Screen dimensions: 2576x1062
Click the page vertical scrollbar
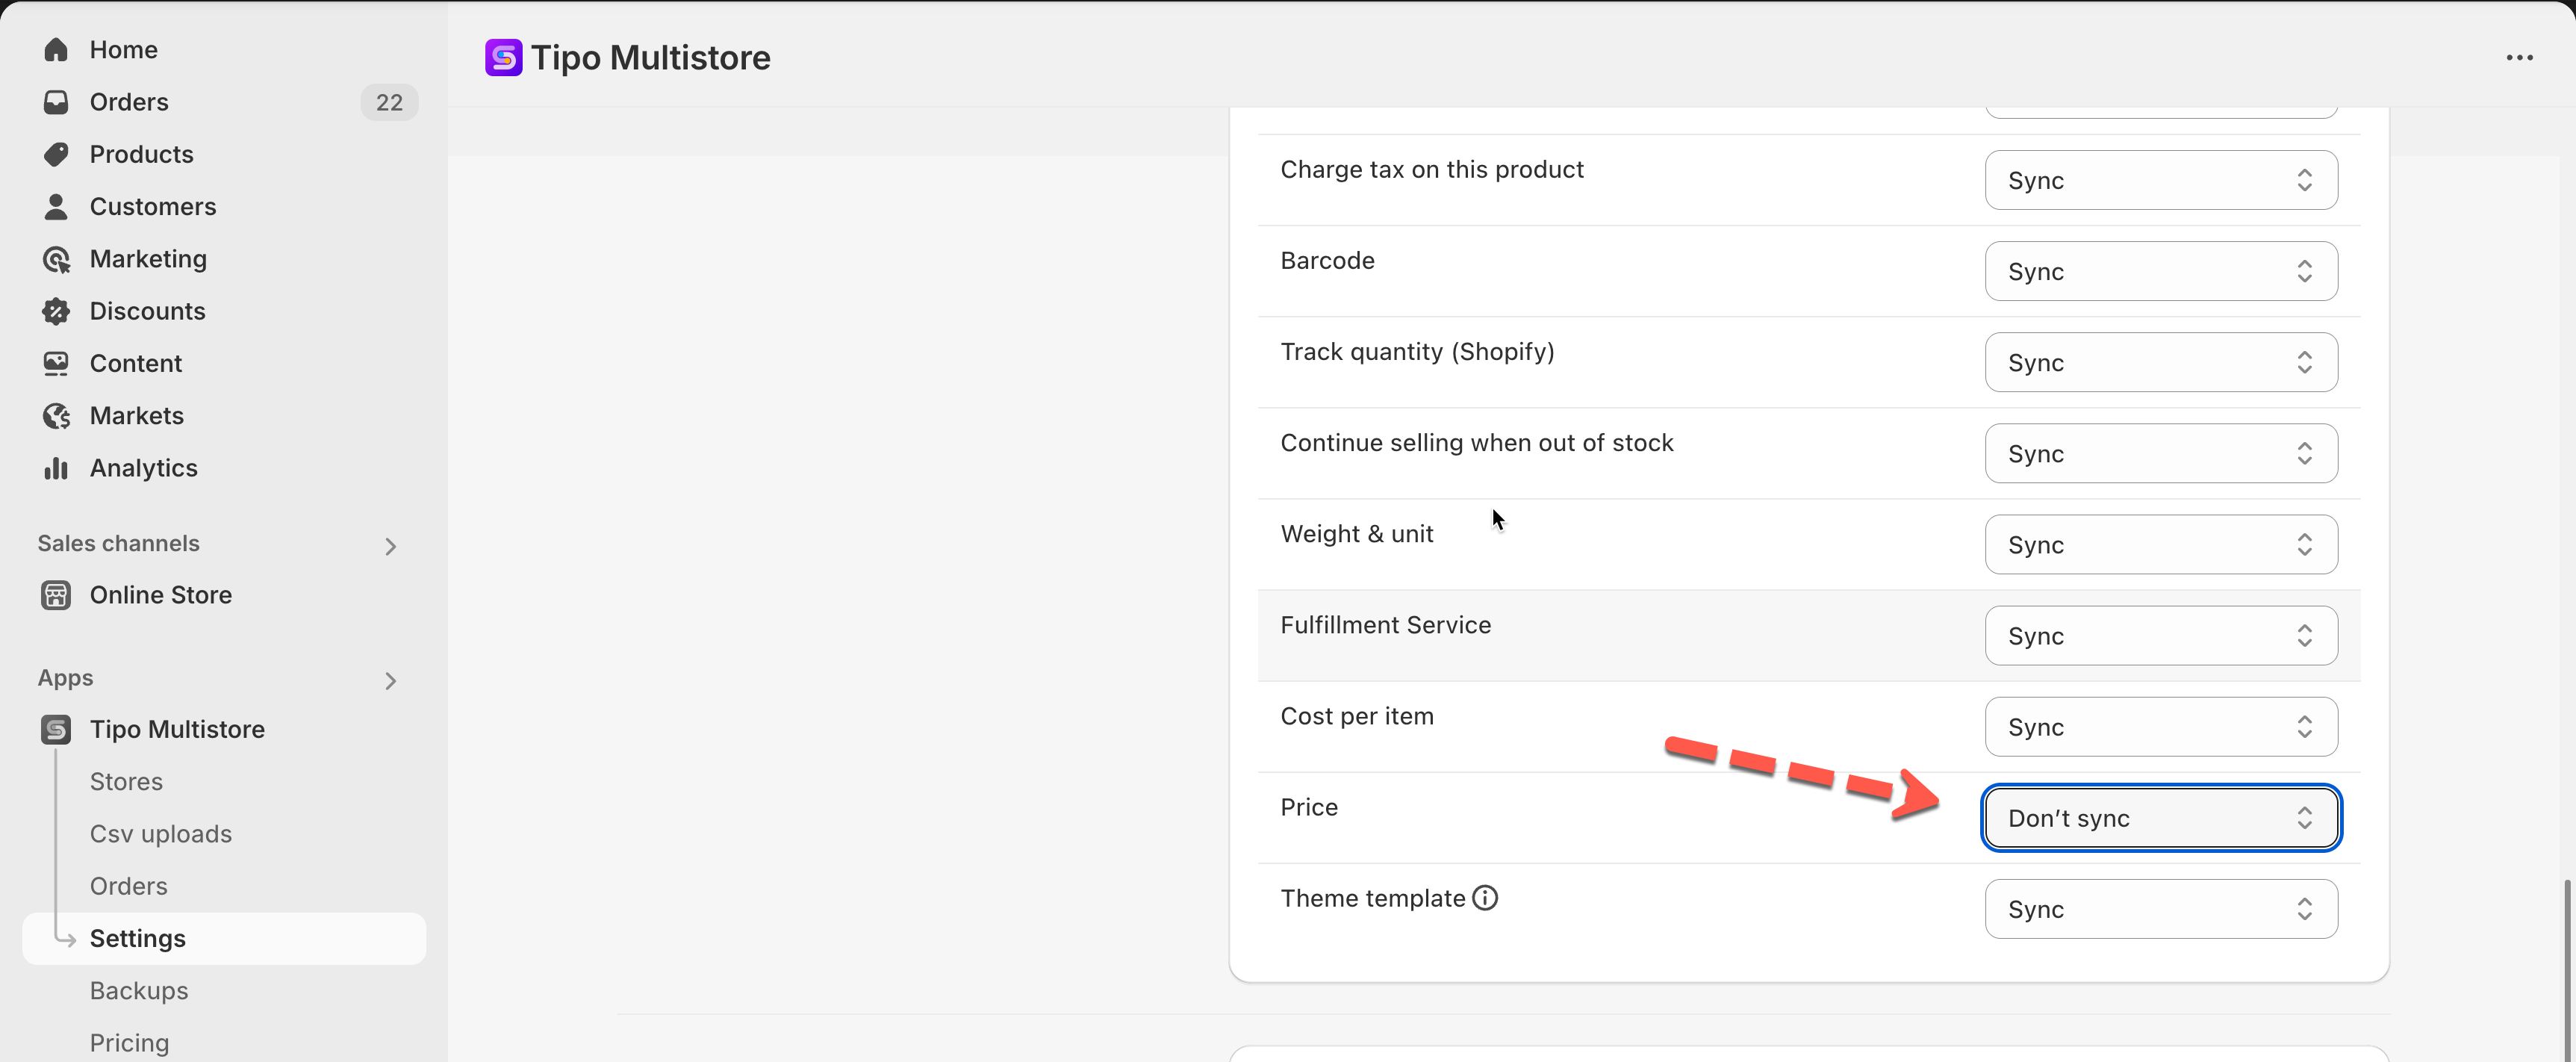2567,960
